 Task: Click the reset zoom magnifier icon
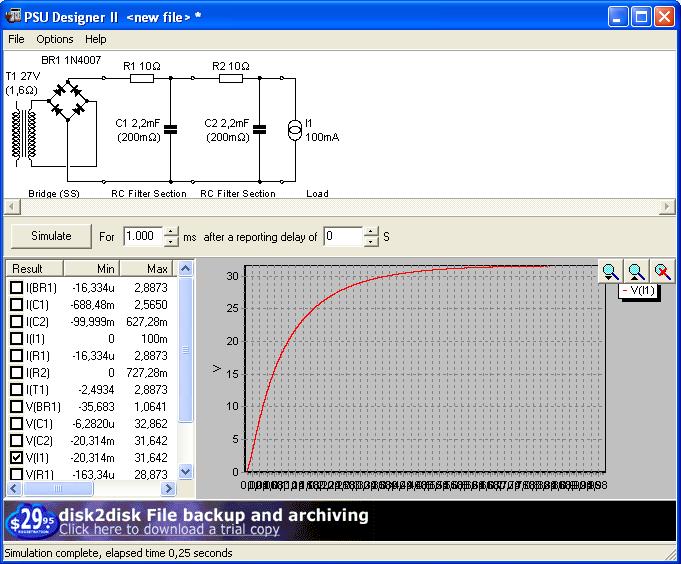pos(661,271)
